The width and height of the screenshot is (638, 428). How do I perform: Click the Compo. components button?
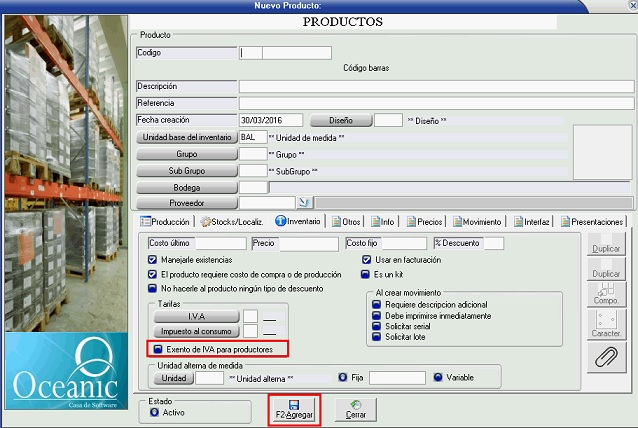coord(605,291)
